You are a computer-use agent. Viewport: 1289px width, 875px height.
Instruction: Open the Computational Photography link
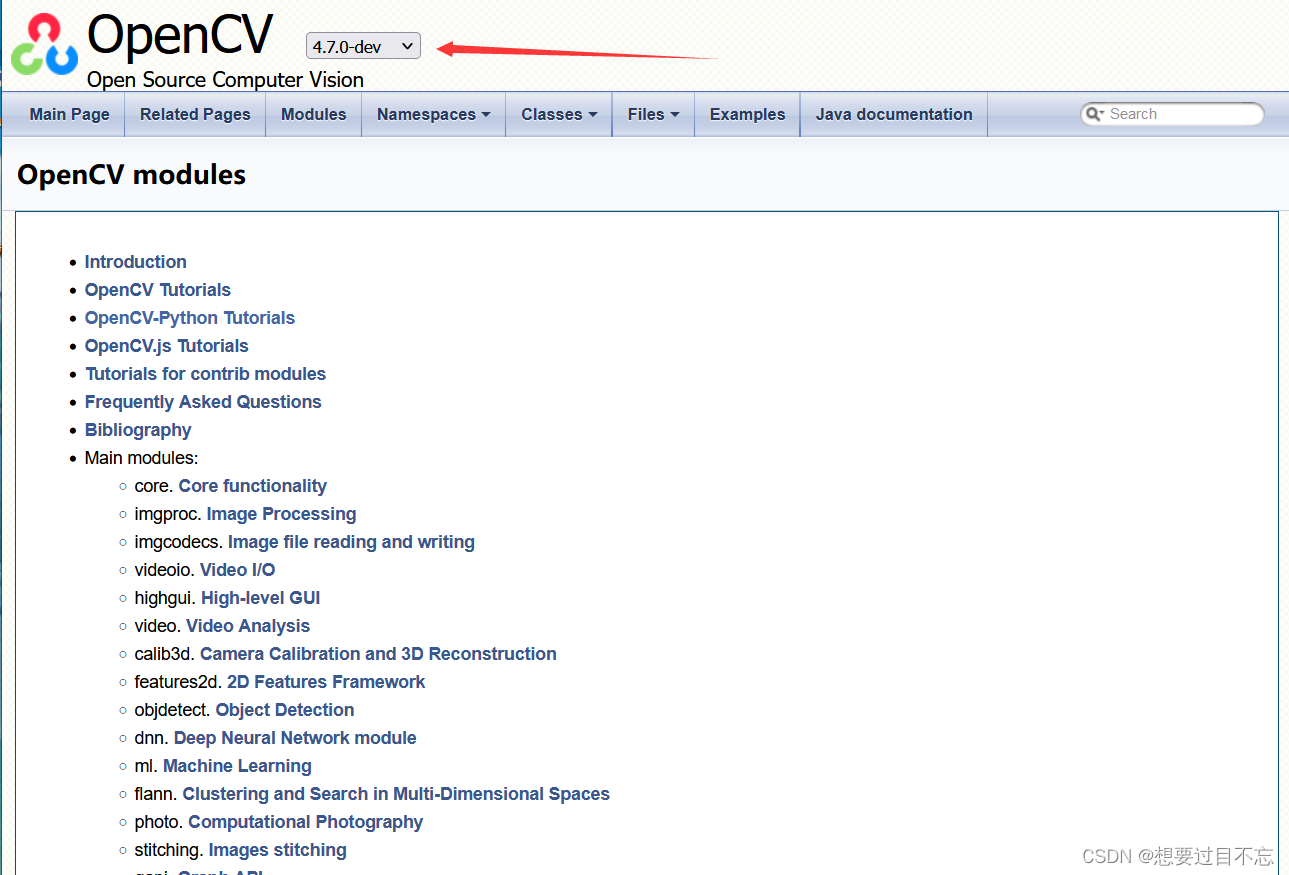pos(305,822)
